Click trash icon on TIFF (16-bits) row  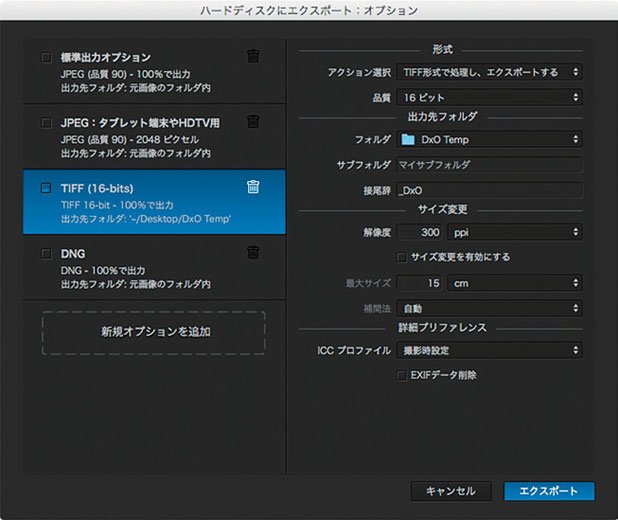253,187
